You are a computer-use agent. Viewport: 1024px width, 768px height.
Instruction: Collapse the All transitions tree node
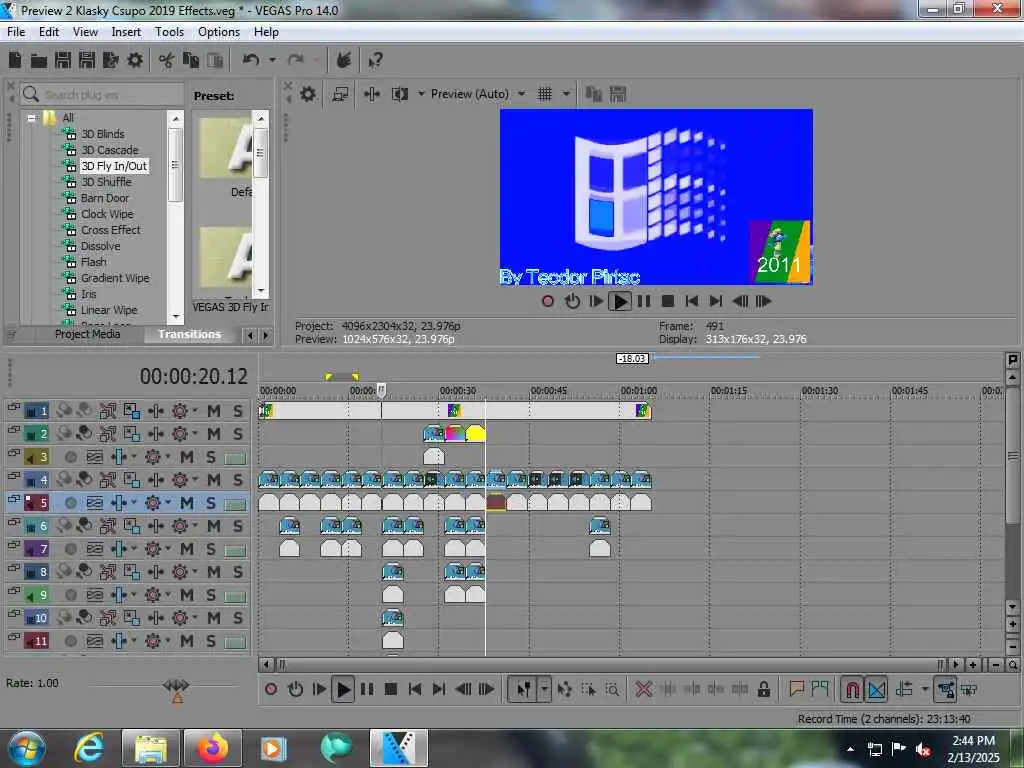click(31, 118)
